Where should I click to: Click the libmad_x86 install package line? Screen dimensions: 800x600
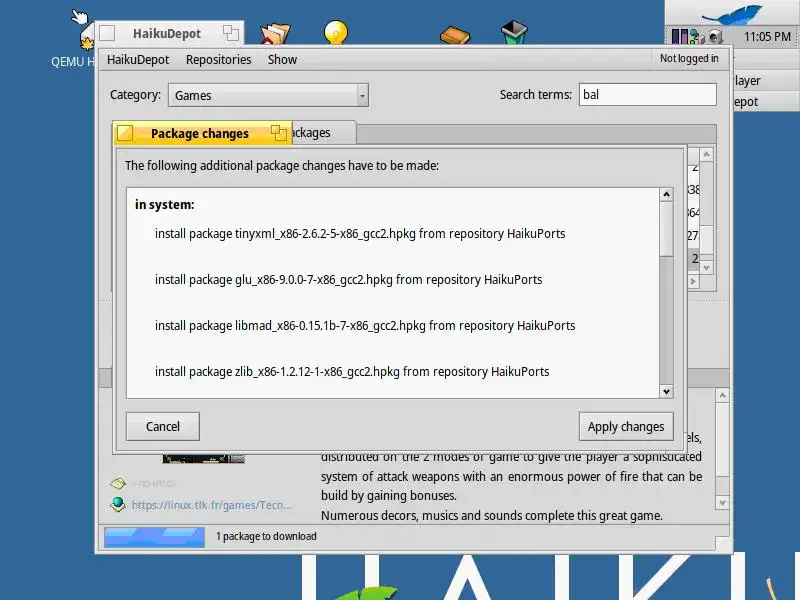(x=365, y=326)
